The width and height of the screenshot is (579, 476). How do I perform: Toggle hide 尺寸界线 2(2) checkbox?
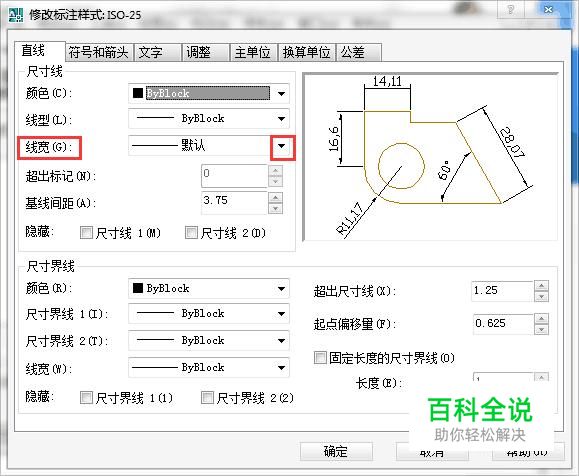[208, 398]
